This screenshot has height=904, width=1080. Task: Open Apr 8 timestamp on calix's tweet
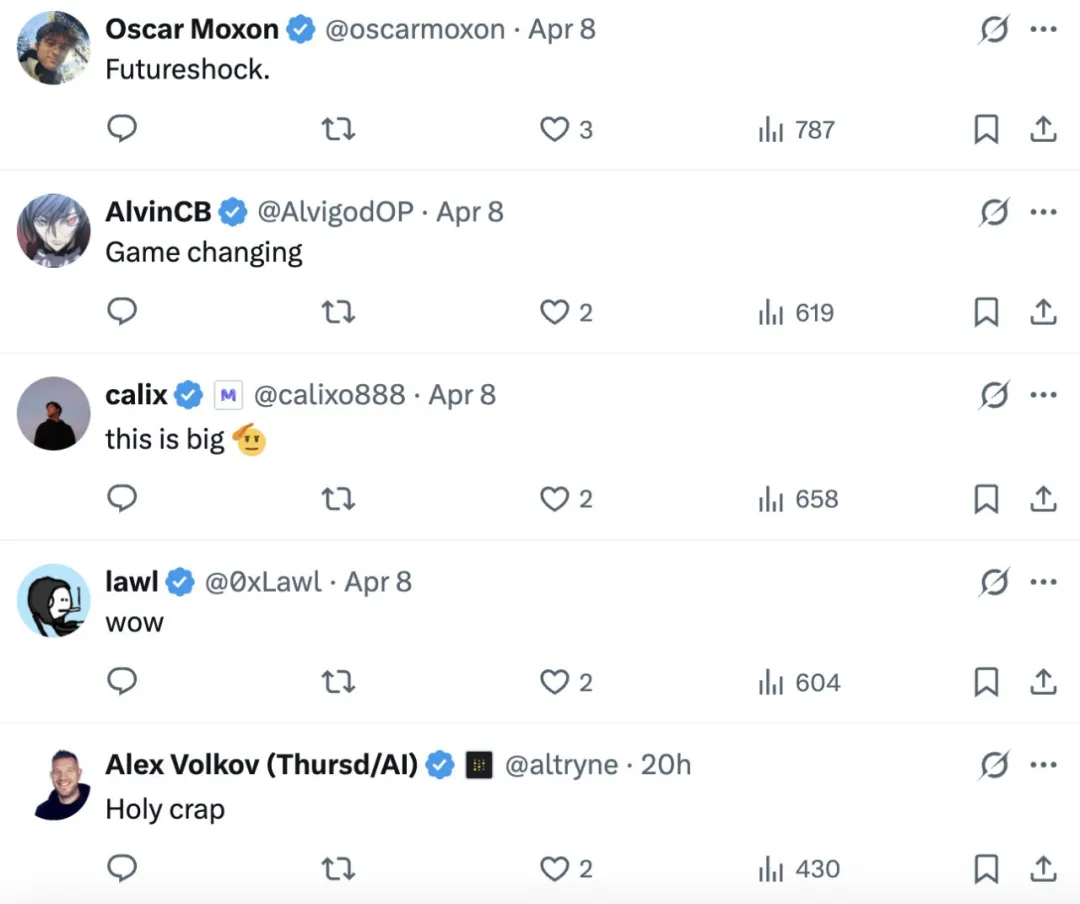[x=462, y=395]
